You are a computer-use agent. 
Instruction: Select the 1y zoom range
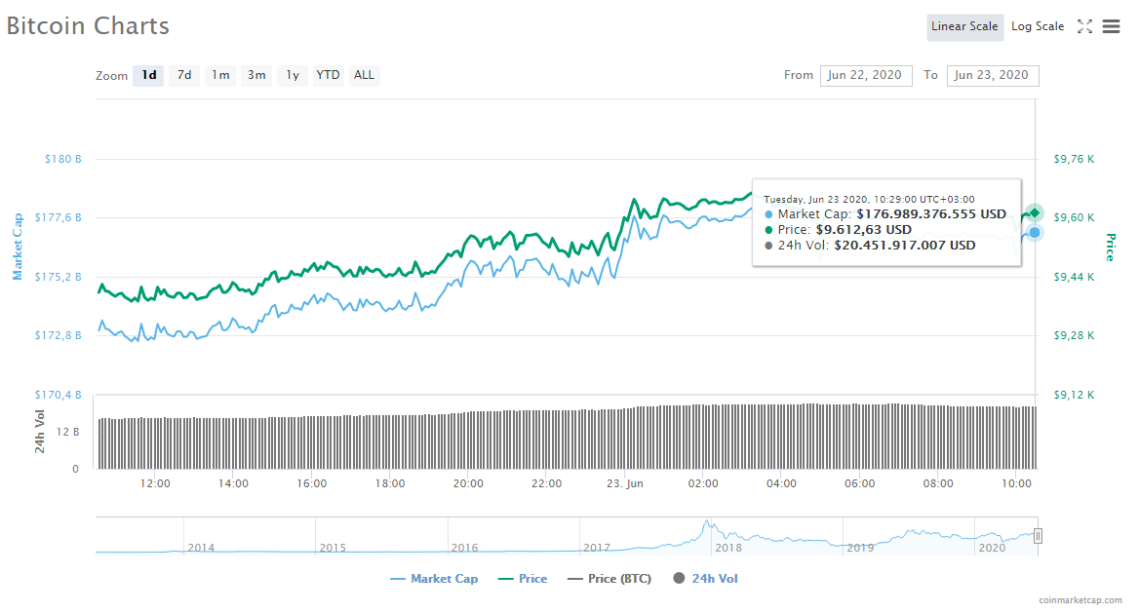click(x=292, y=75)
